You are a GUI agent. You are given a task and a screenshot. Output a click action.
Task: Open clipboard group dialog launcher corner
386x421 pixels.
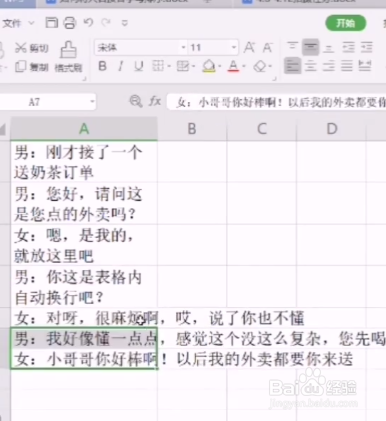click(x=84, y=79)
